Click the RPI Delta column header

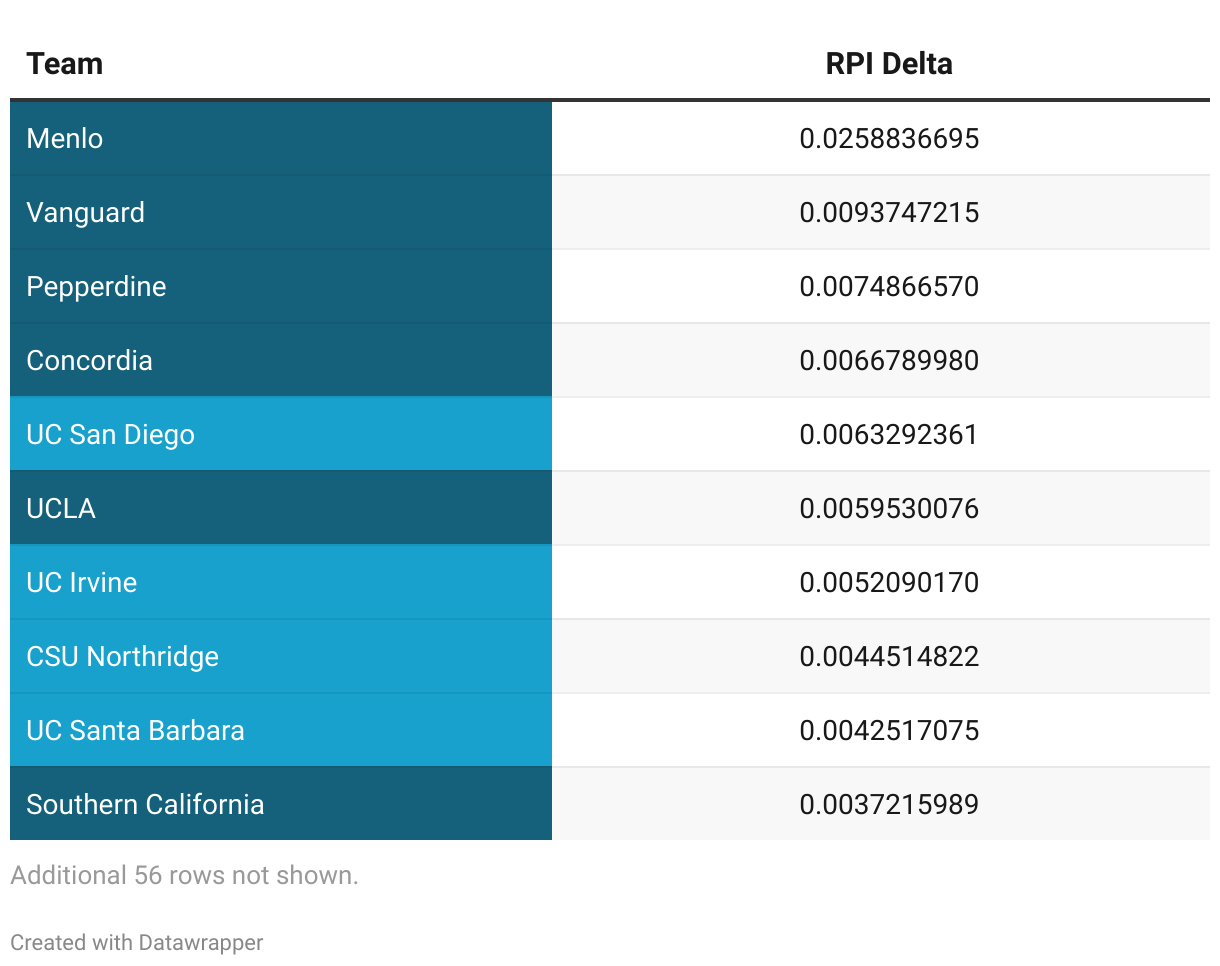click(889, 64)
